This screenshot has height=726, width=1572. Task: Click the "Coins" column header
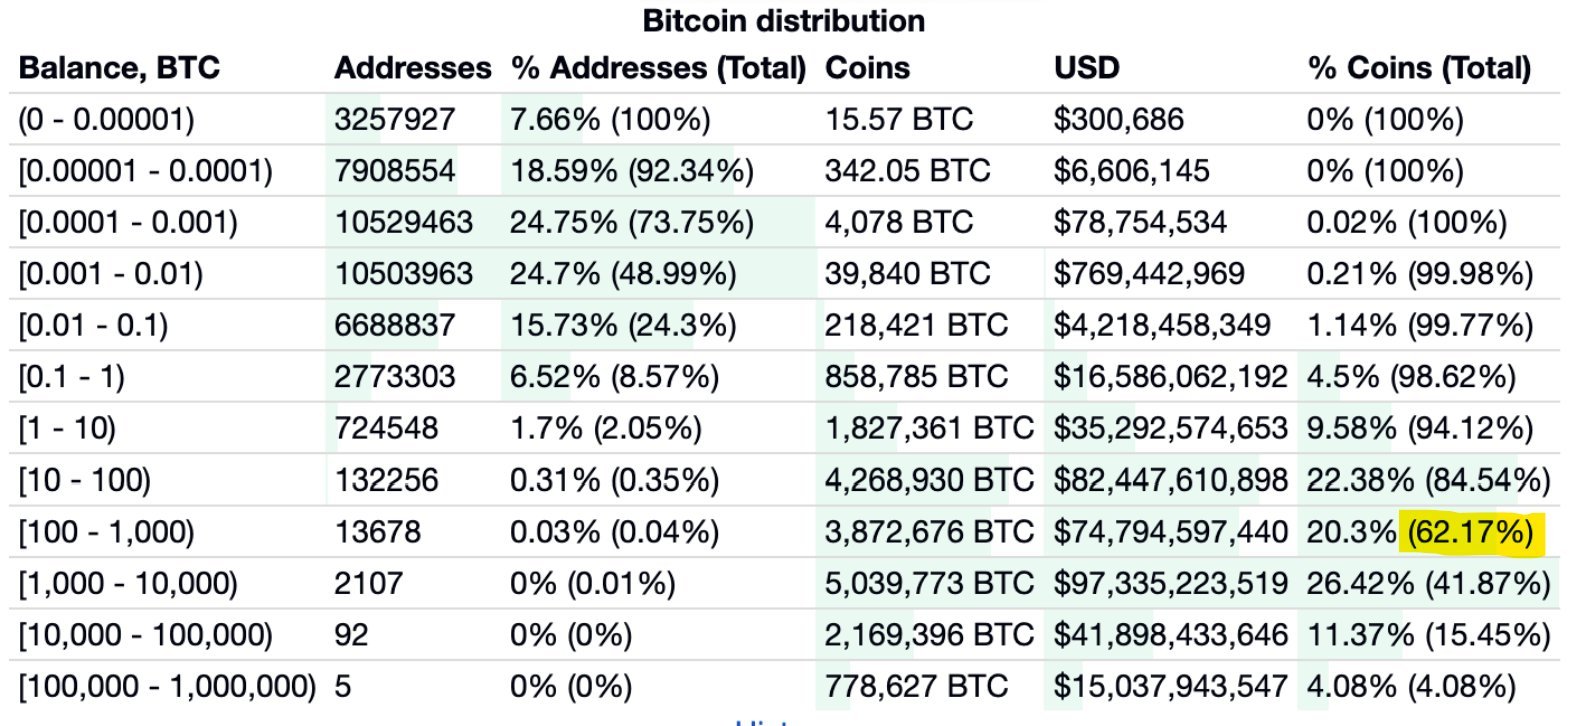tap(867, 68)
